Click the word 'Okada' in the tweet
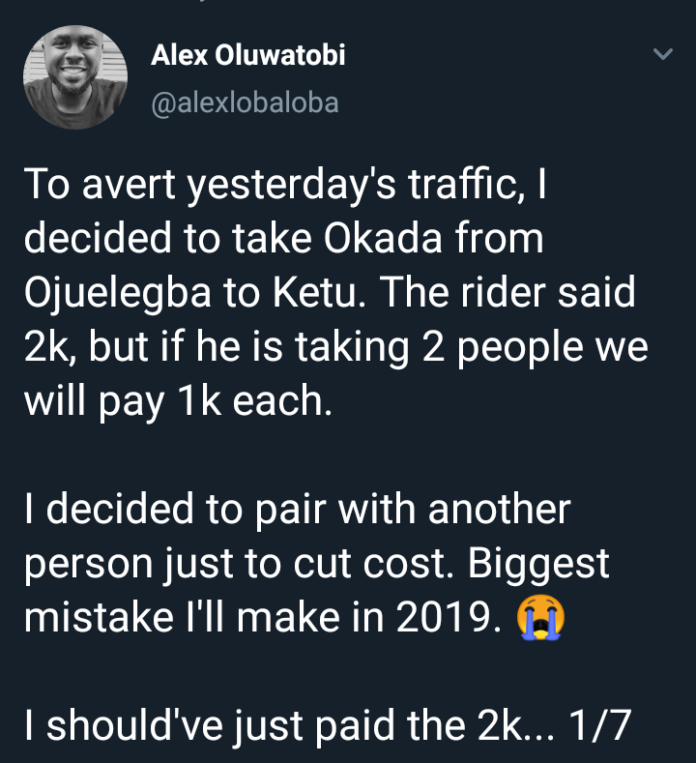Screen dimensions: 696x763 click(383, 238)
